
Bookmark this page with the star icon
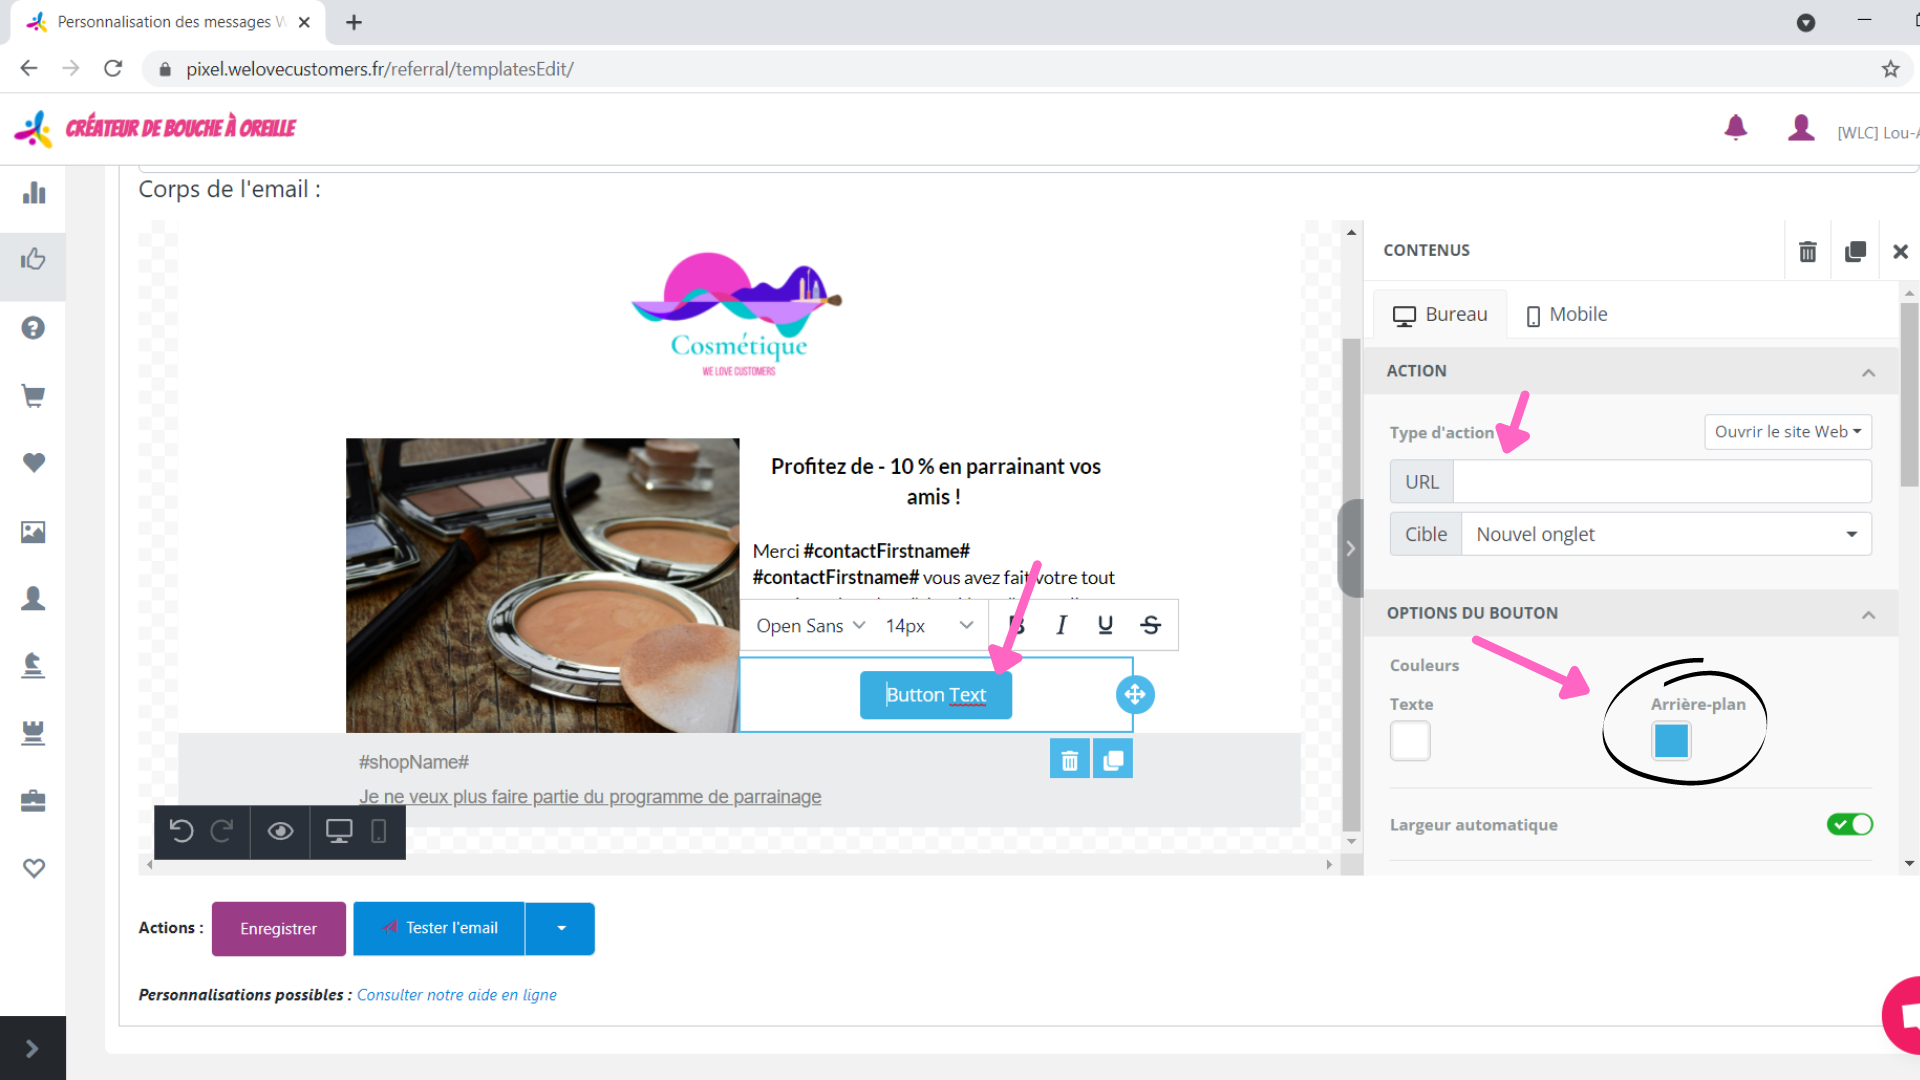tap(1890, 69)
